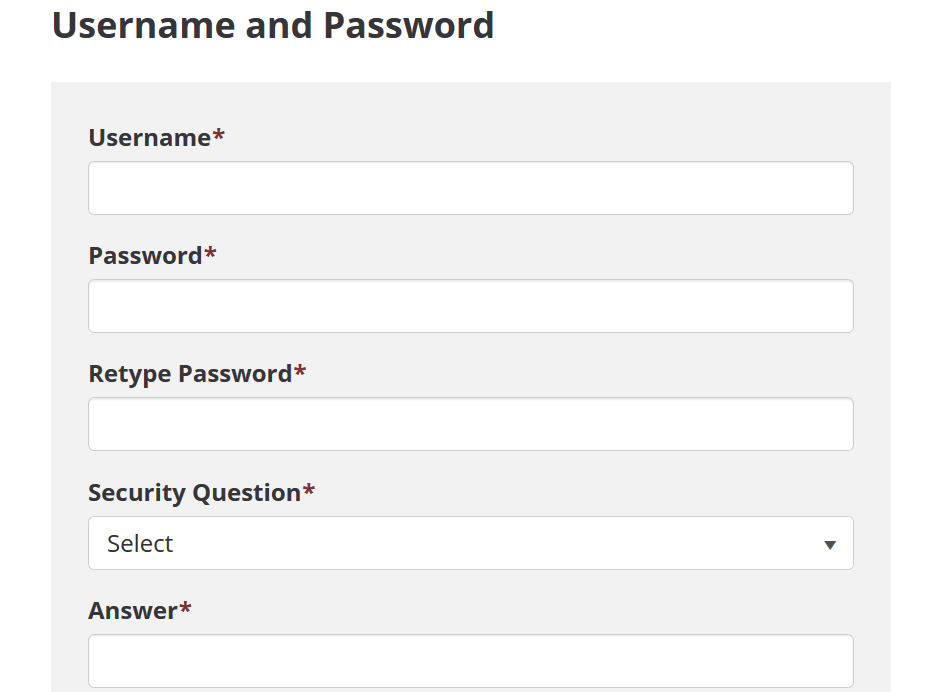Screen dimensions: 939x692
Task: Click the Answer field label
Action: 133,611
